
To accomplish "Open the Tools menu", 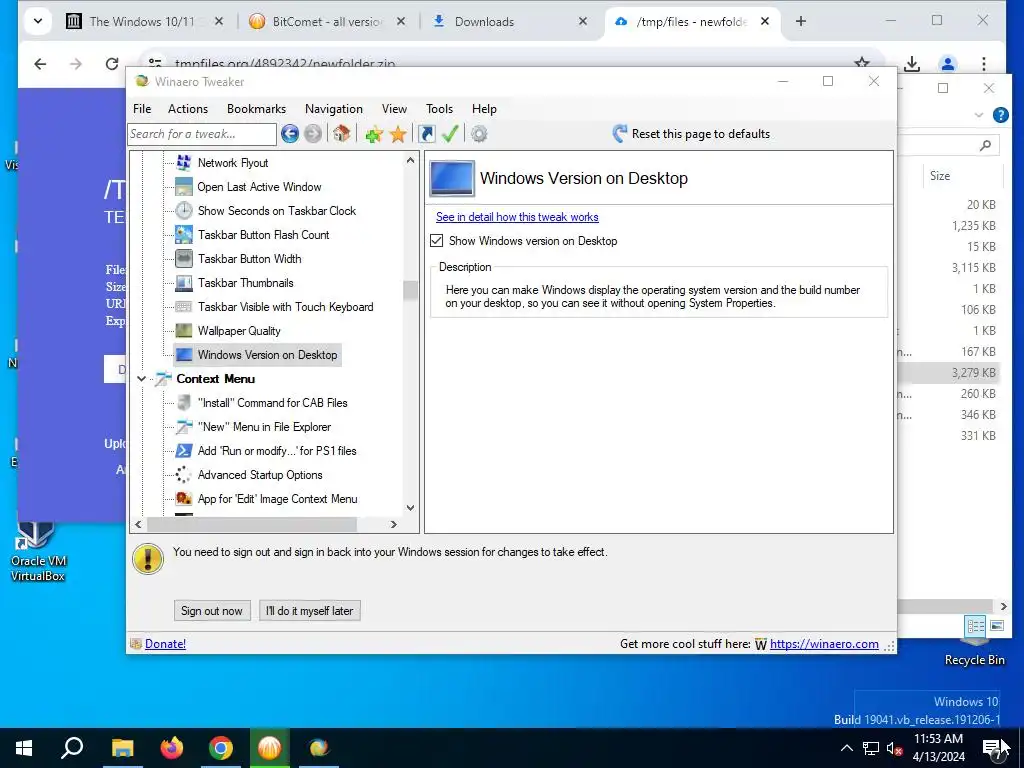I will tap(439, 109).
